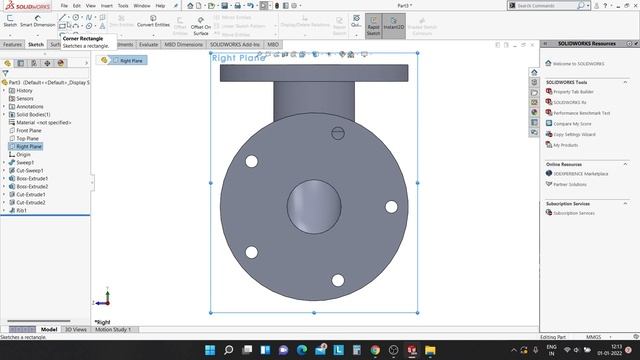Click Offset On Surface tool
The width and height of the screenshot is (640, 360).
click(x=201, y=26)
